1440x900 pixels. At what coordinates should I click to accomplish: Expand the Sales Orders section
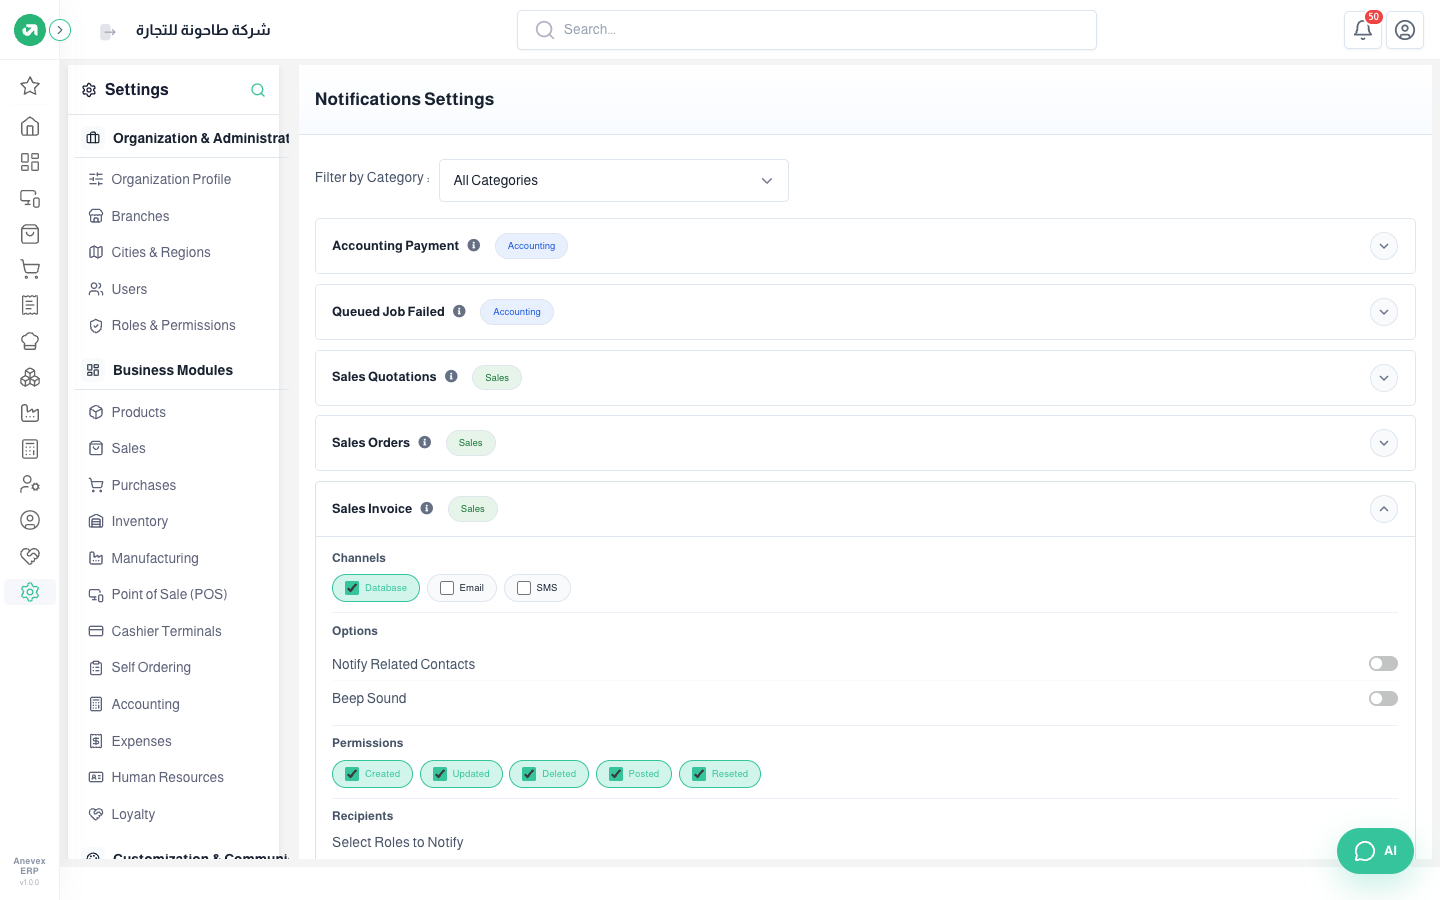pos(1384,443)
